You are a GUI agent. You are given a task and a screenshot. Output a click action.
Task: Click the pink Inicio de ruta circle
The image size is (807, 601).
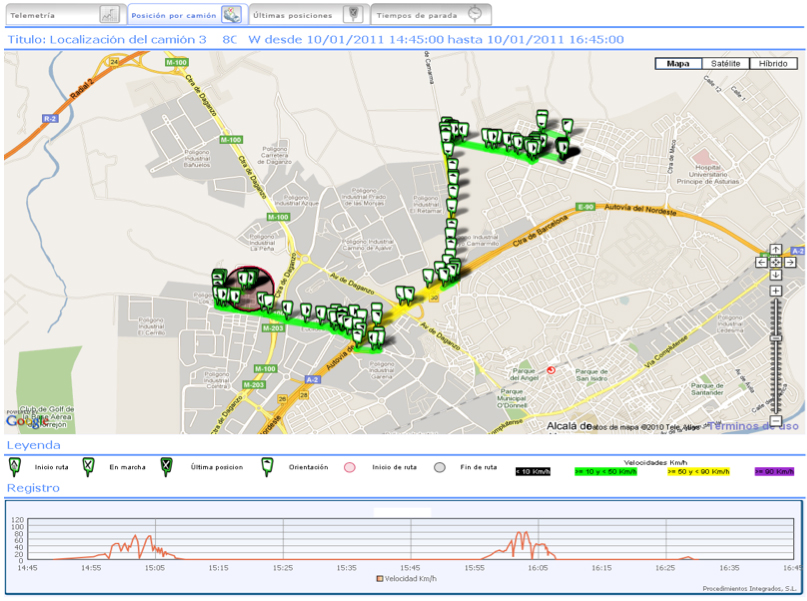(349, 467)
